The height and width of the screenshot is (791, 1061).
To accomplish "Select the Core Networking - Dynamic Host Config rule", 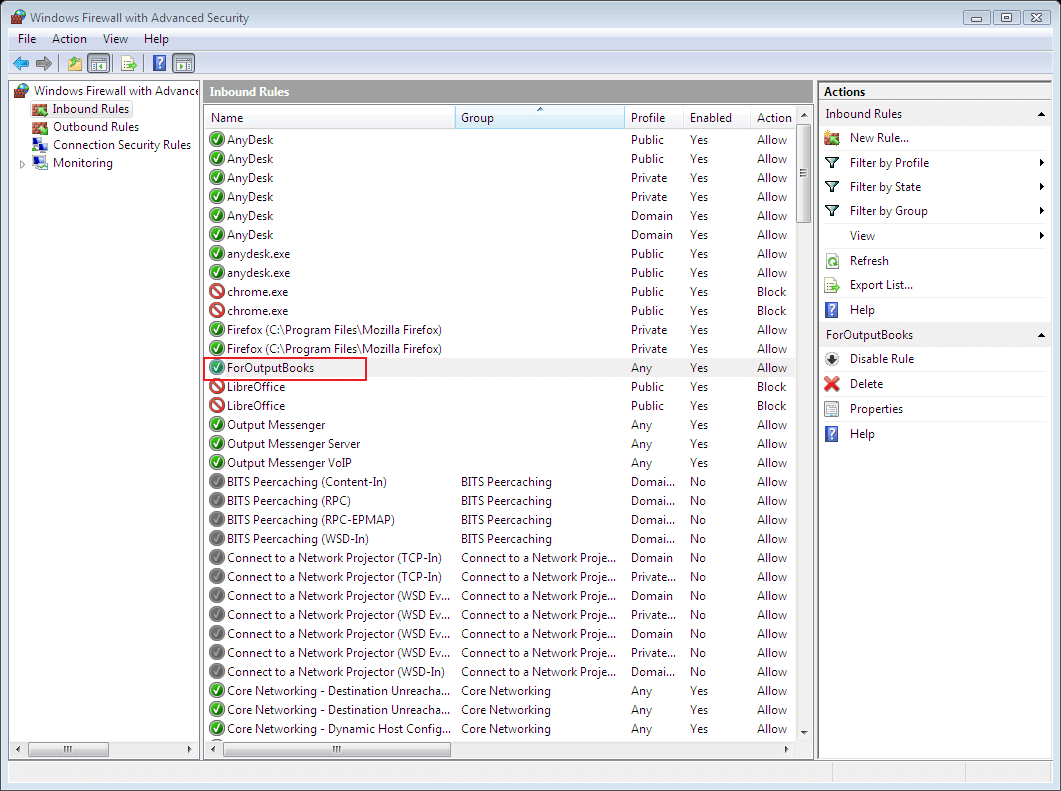I will click(499, 729).
